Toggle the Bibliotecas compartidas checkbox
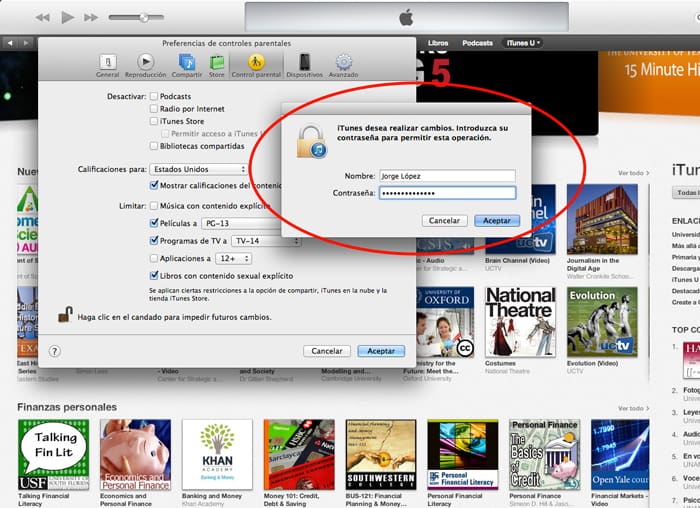This screenshot has width=700, height=508. pyautogui.click(x=154, y=146)
